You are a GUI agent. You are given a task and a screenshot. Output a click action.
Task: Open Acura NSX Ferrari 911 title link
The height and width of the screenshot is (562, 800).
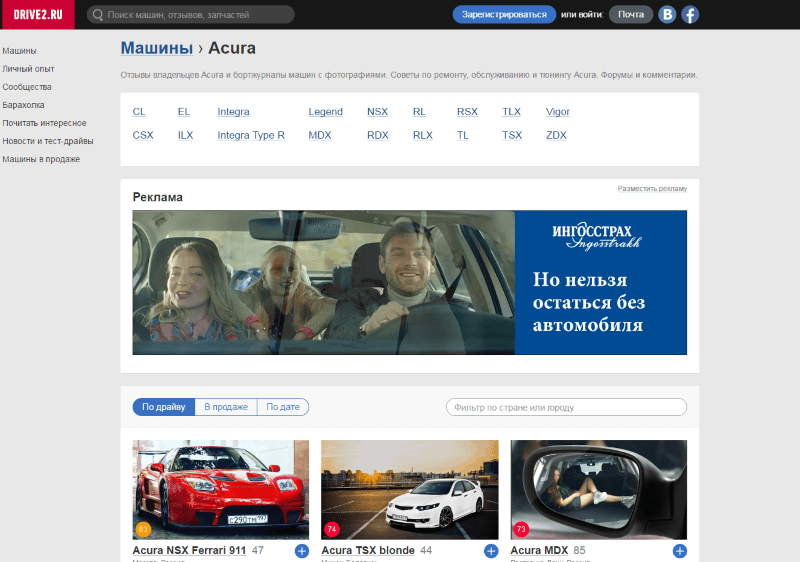189,551
